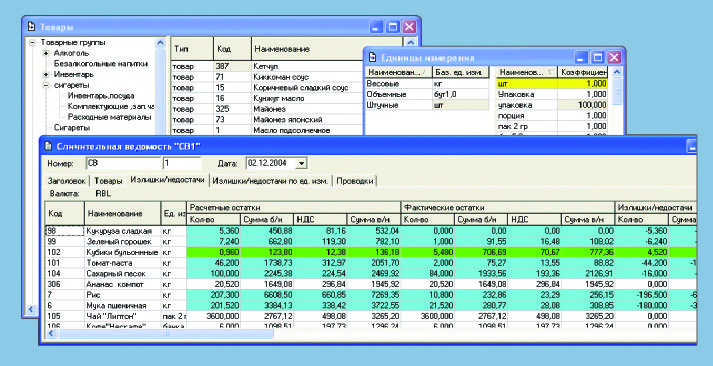The image size is (713, 366).
Task: Click Ед. изм. header in the ведомость table
Action: (x=174, y=213)
